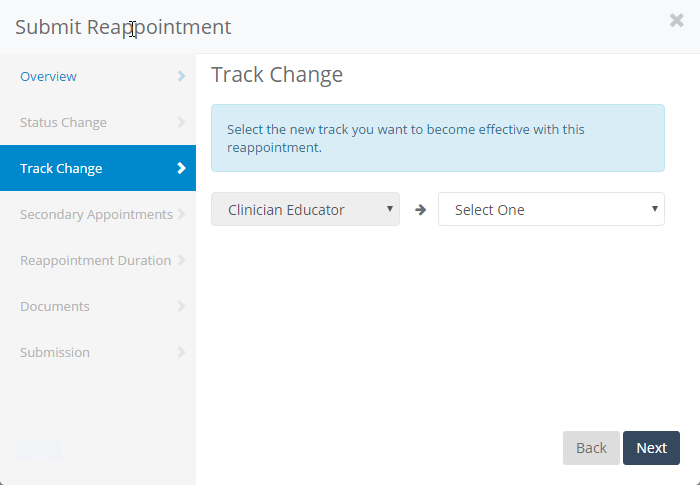700x485 pixels.
Task: Open the Clinician Educator track dropdown
Action: point(305,210)
